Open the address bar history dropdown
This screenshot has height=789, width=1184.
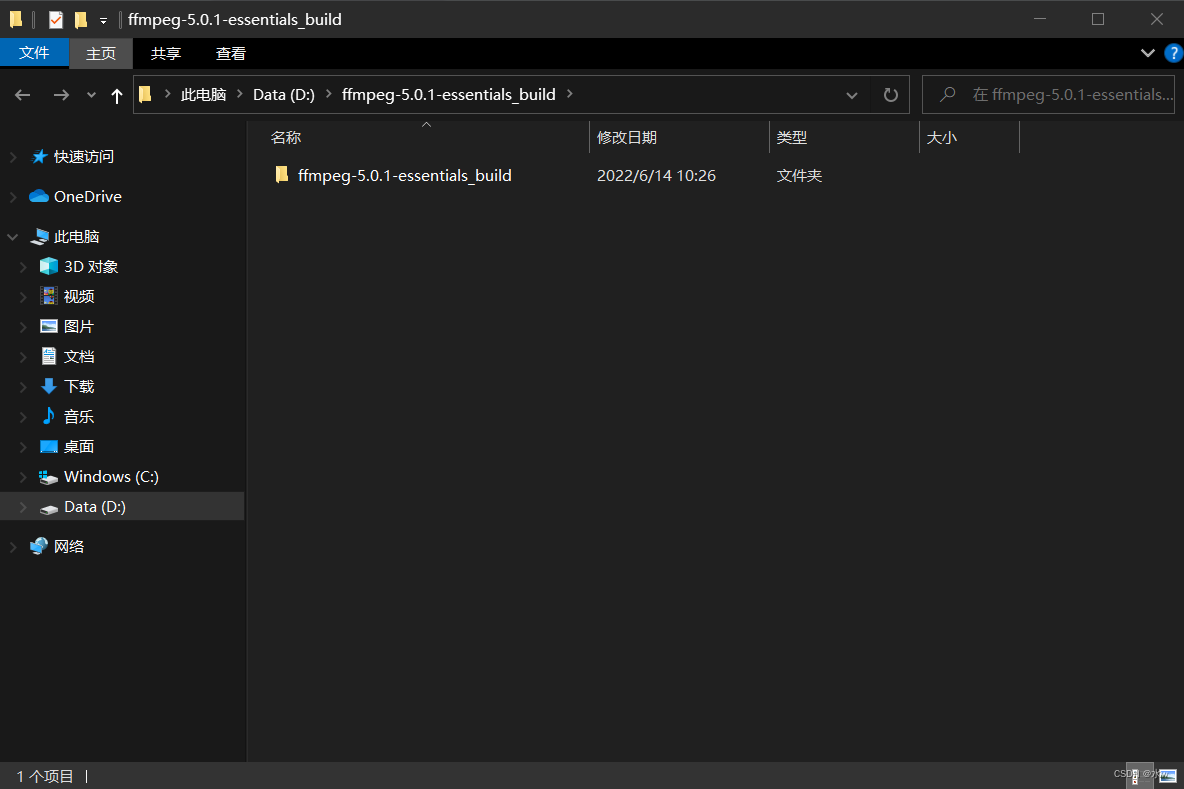(852, 95)
